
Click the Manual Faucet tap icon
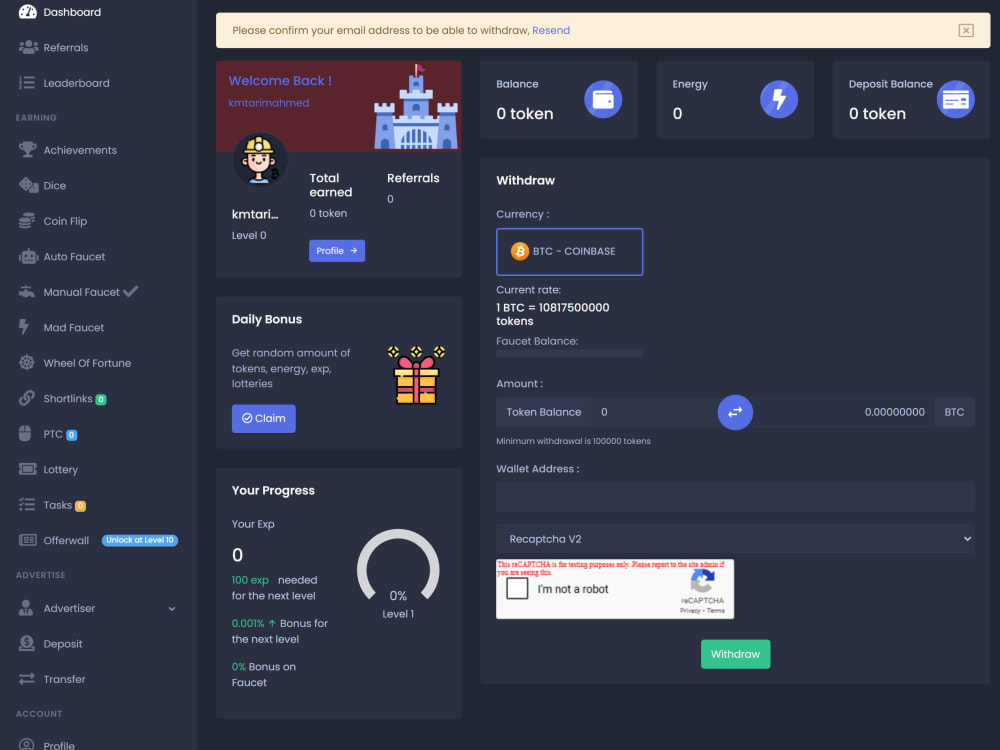(x=27, y=292)
